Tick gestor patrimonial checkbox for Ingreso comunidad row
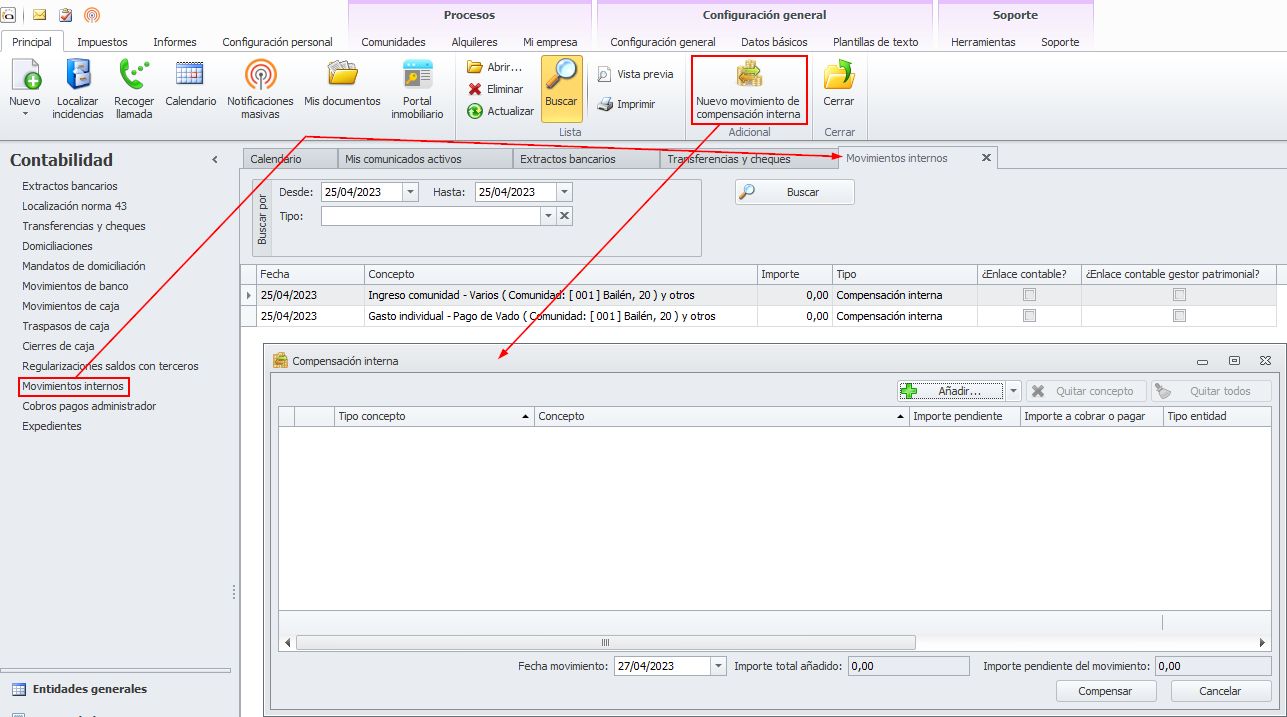Image resolution: width=1287 pixels, height=717 pixels. coord(1179,295)
